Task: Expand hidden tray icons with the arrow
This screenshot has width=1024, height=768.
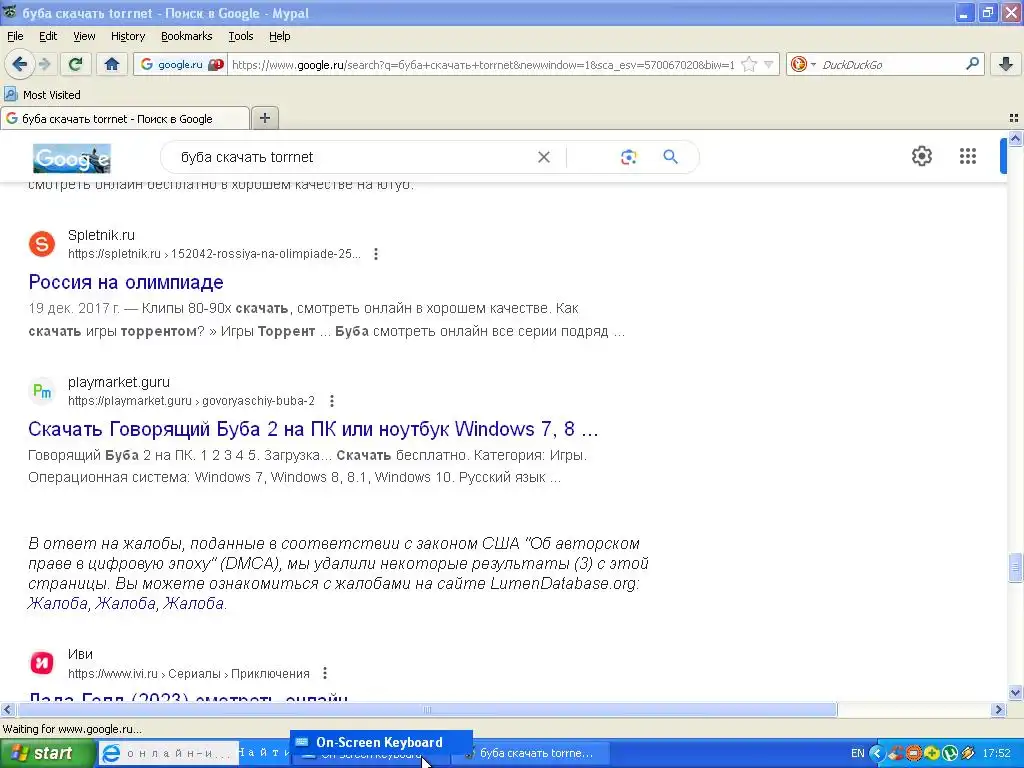Action: click(x=876, y=753)
